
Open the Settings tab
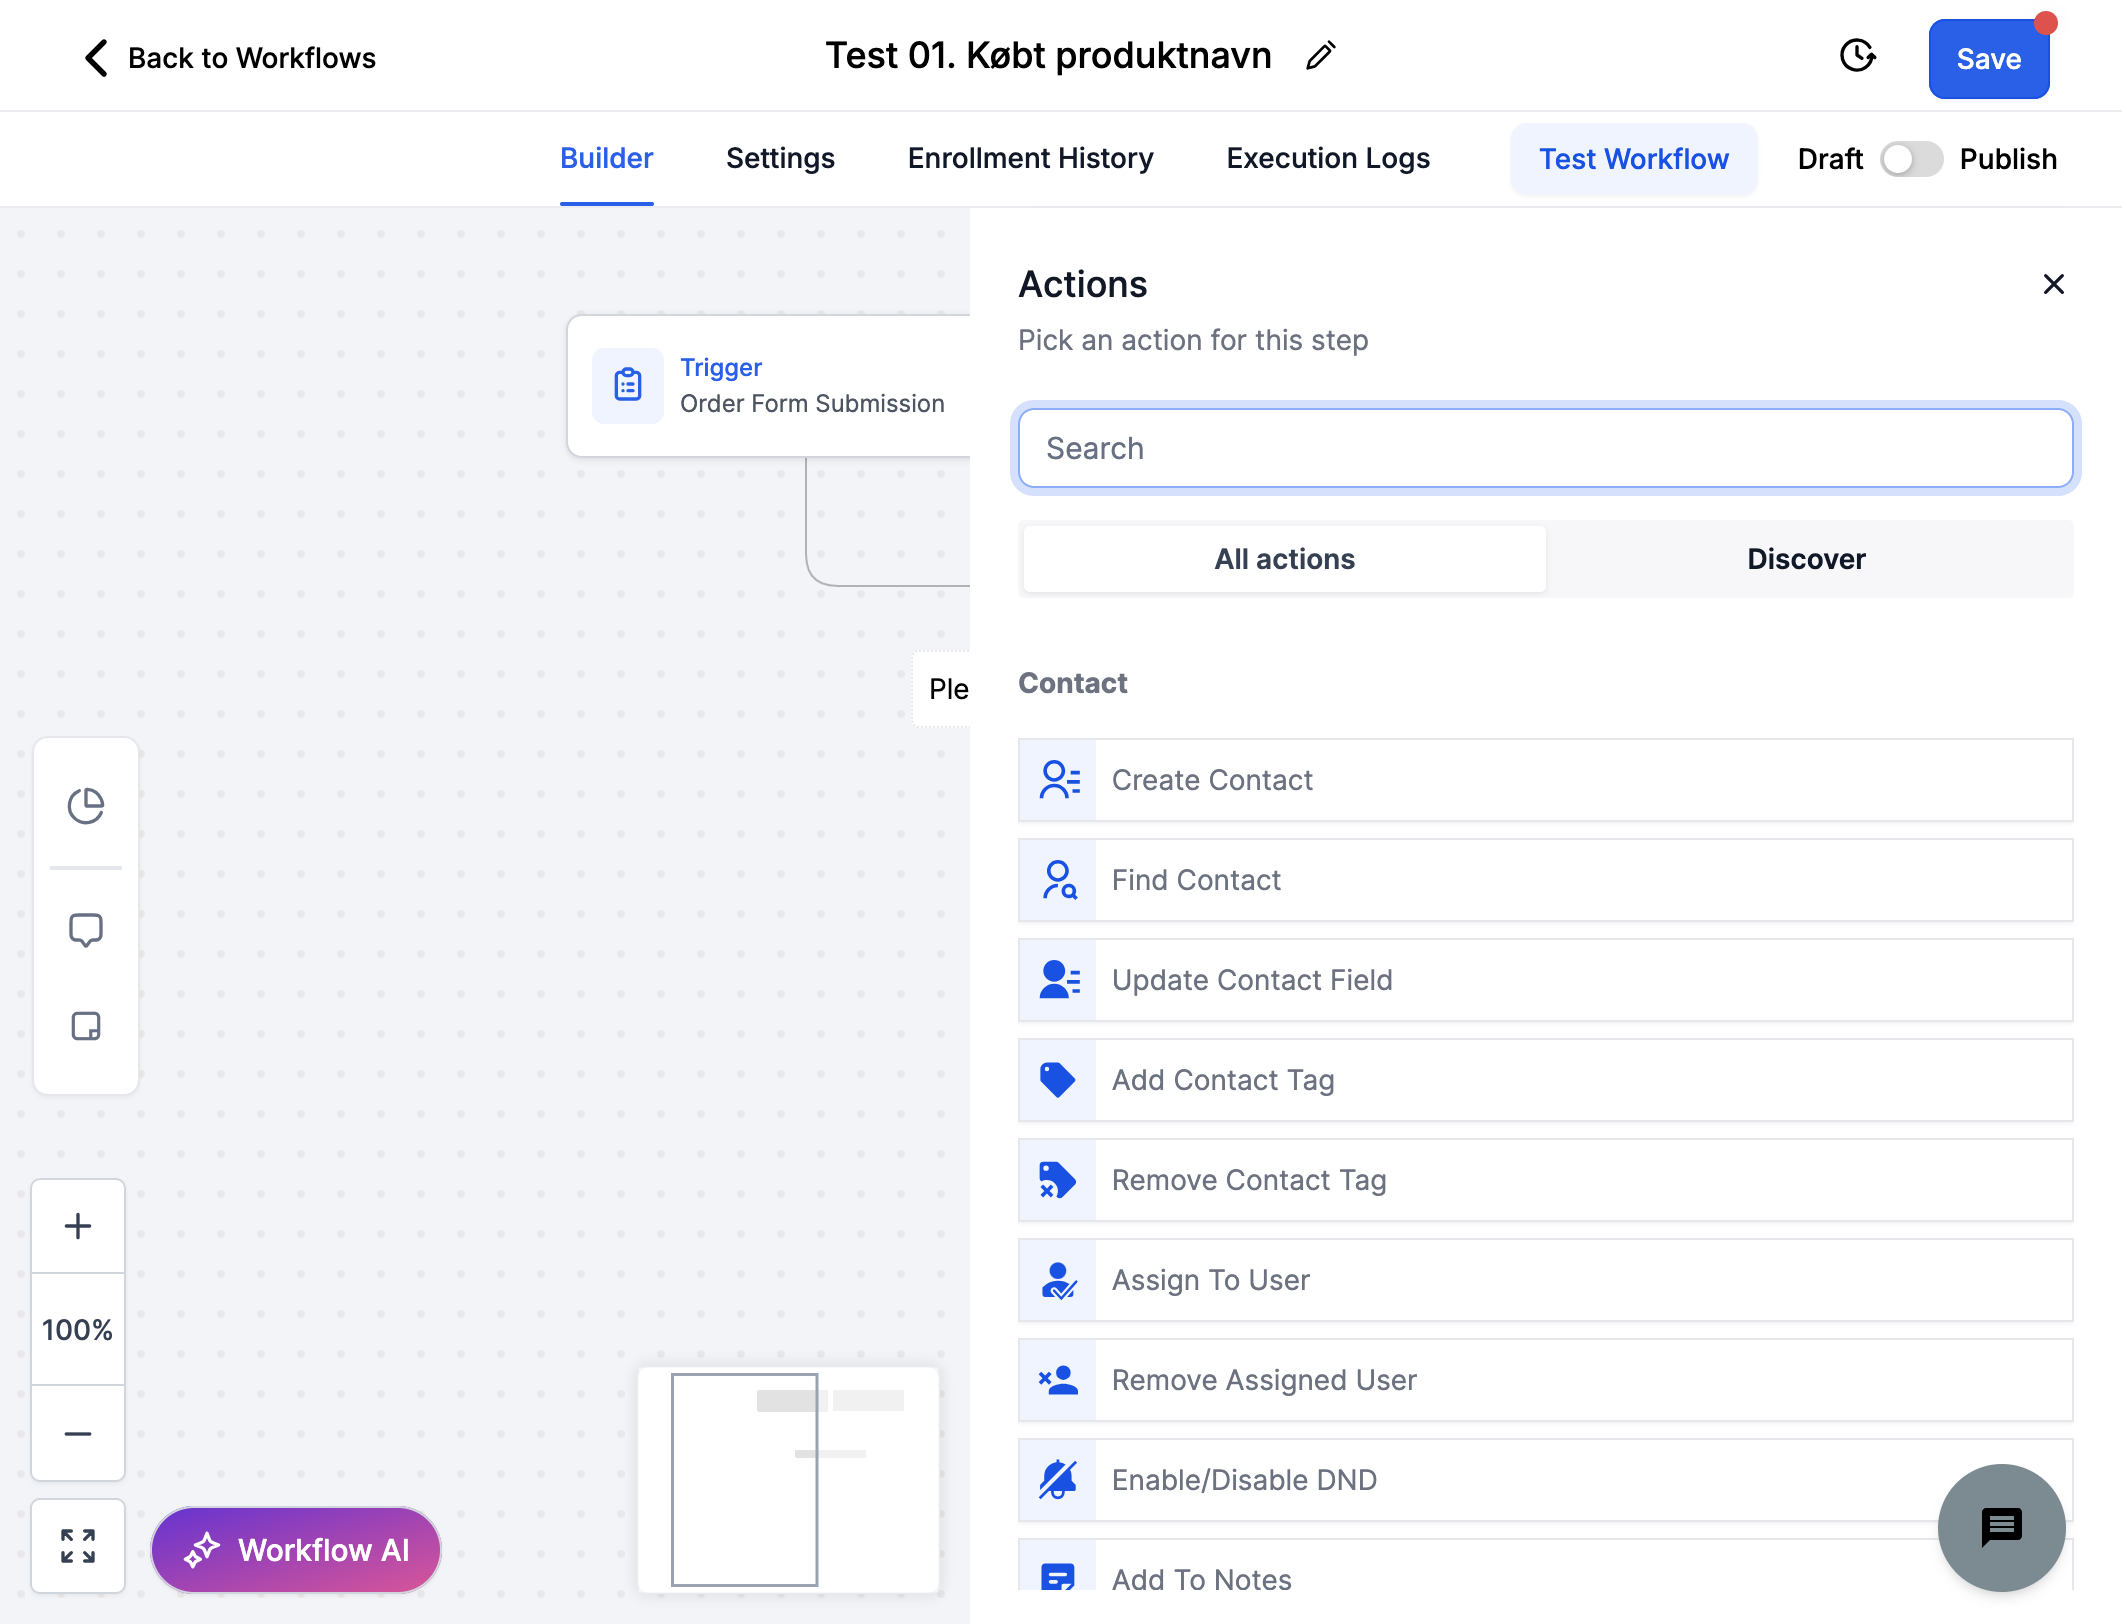780,158
